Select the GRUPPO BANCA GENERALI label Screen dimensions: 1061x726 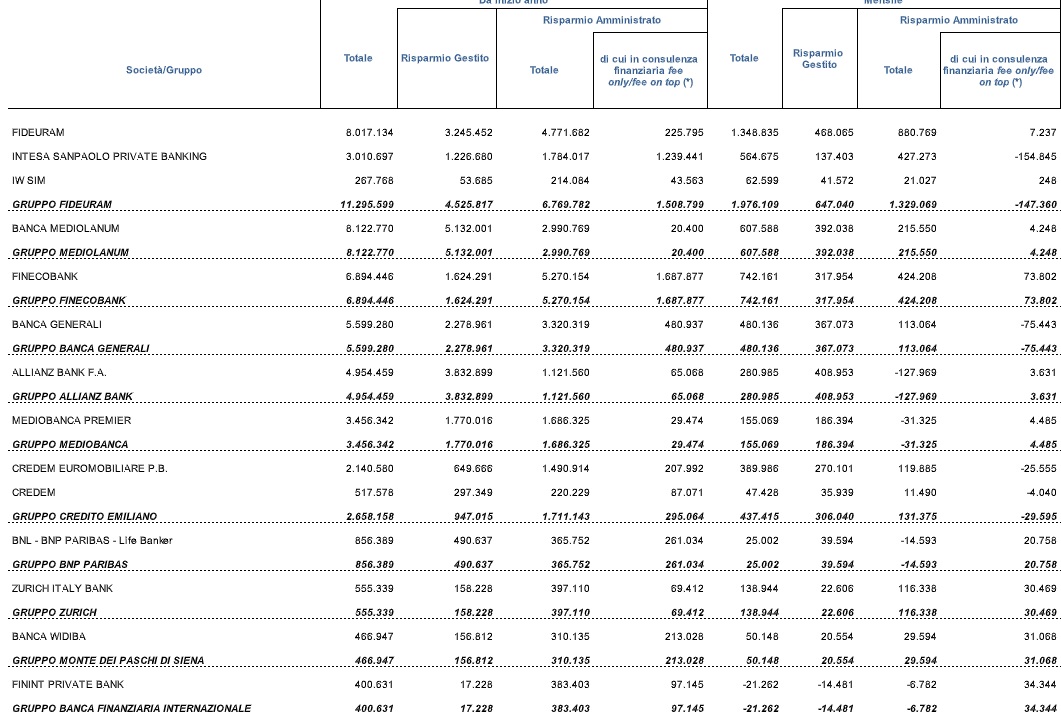81,348
